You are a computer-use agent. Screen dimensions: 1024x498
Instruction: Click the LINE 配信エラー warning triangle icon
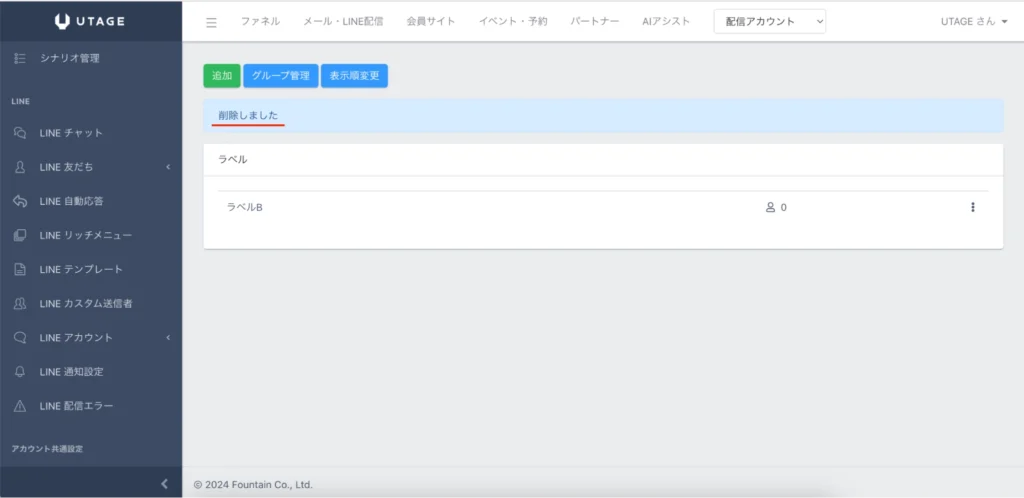(x=20, y=406)
